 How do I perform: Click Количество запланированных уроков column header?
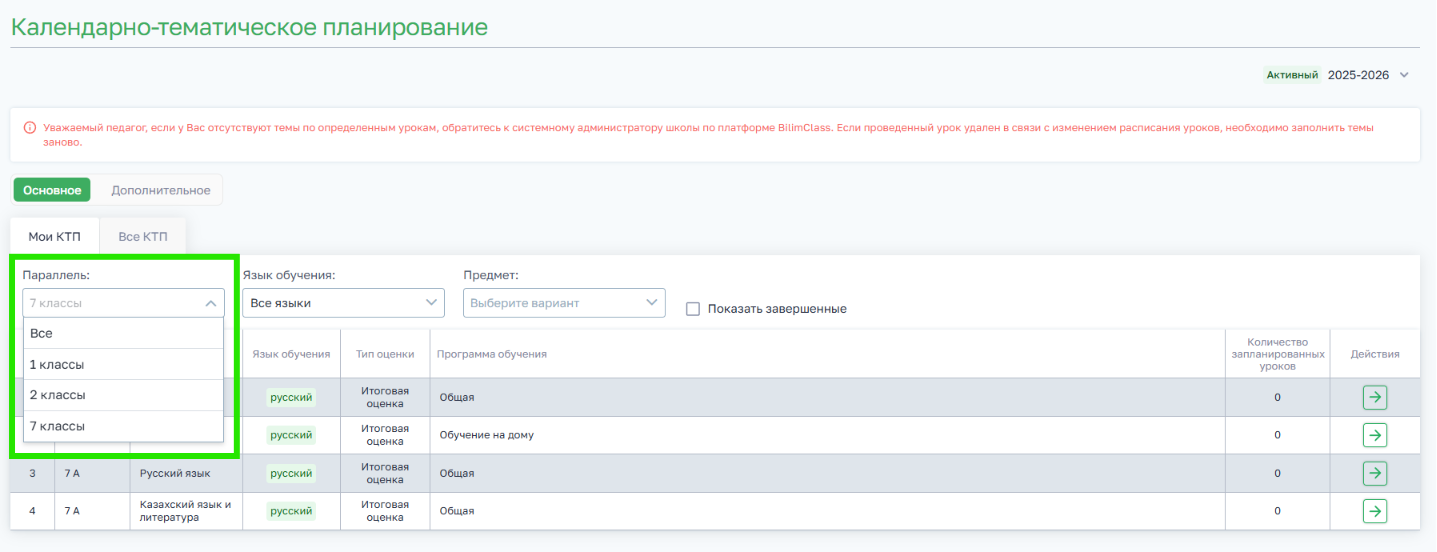point(1277,354)
